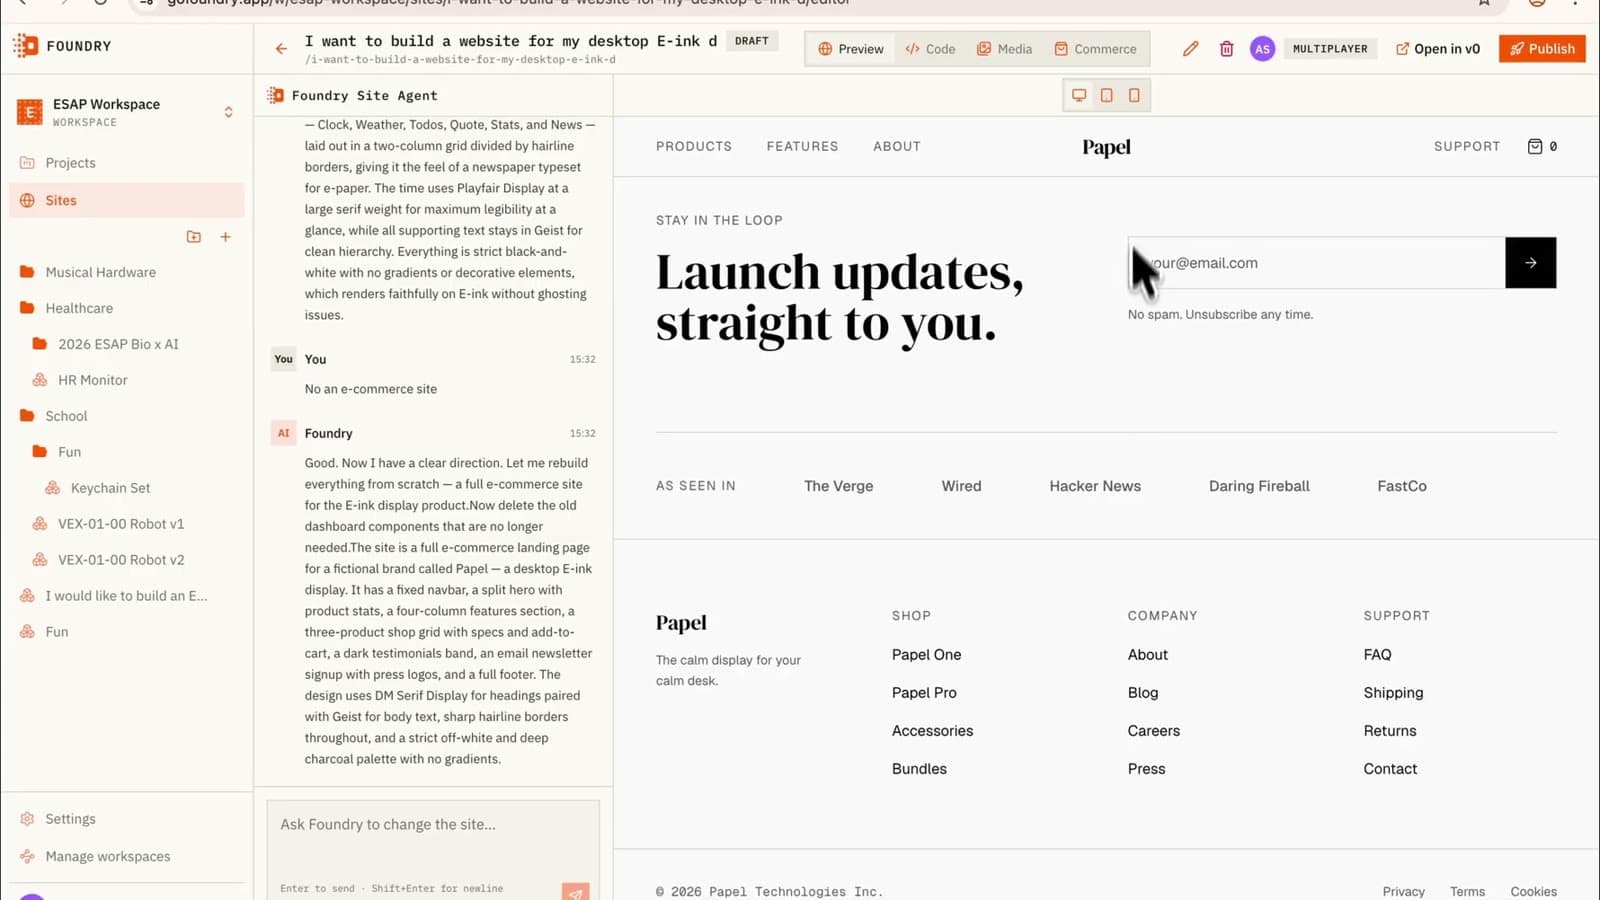Open Projects in the sidebar

[127, 163]
